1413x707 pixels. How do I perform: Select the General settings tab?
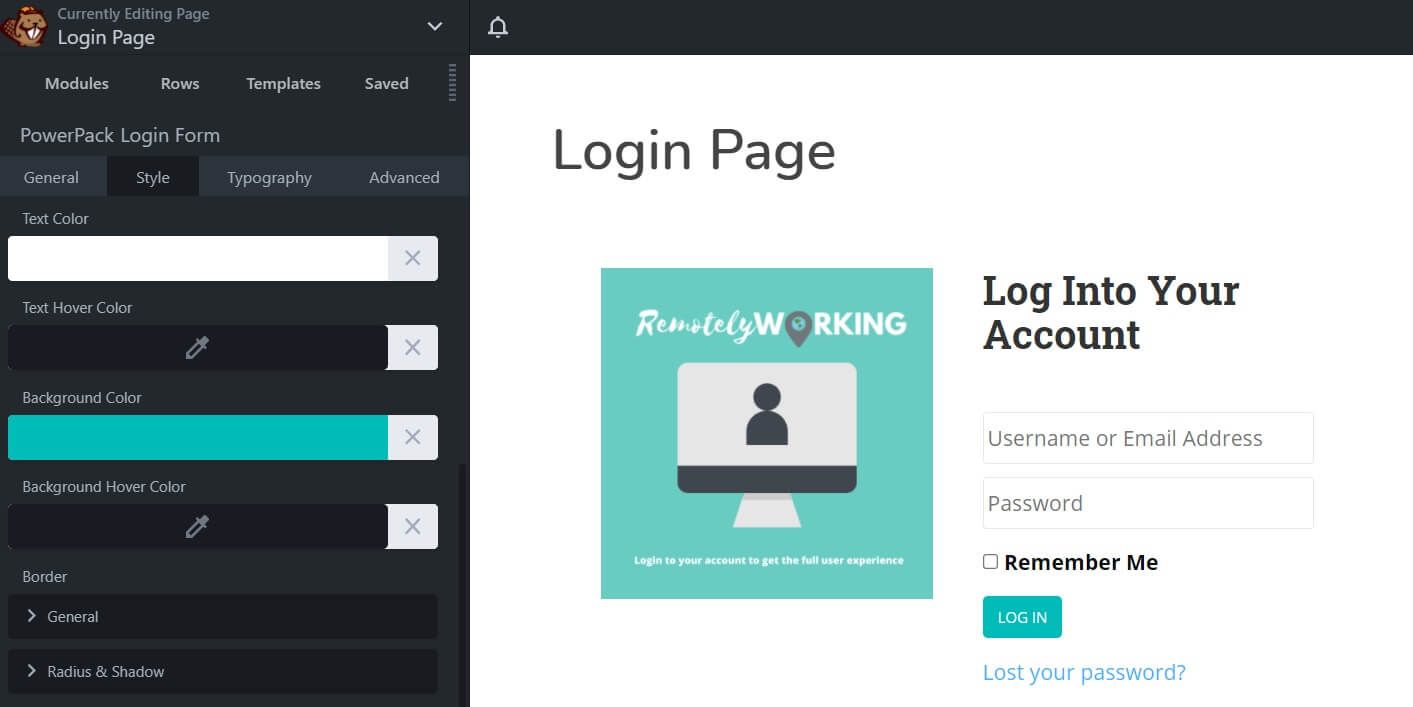tap(51, 177)
